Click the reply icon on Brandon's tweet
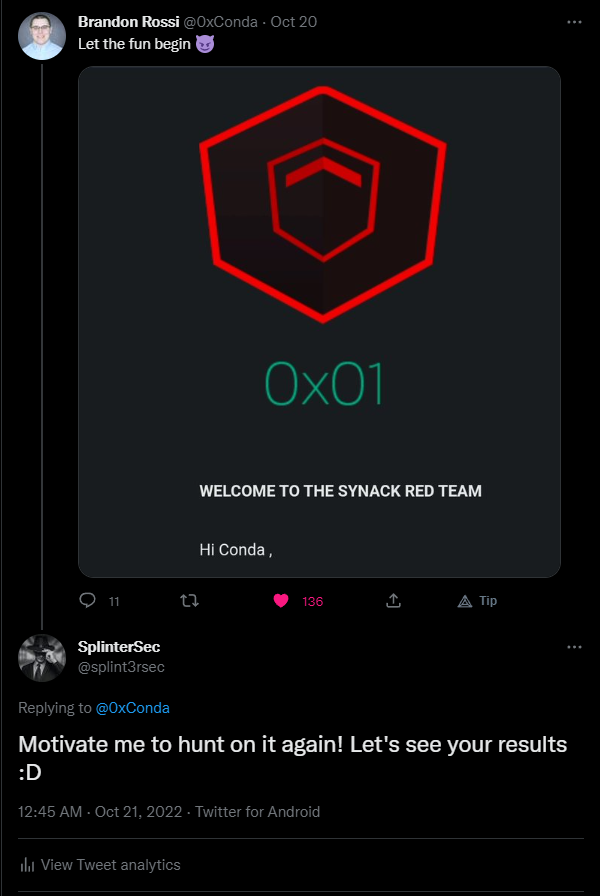This screenshot has height=896, width=600. (x=87, y=601)
